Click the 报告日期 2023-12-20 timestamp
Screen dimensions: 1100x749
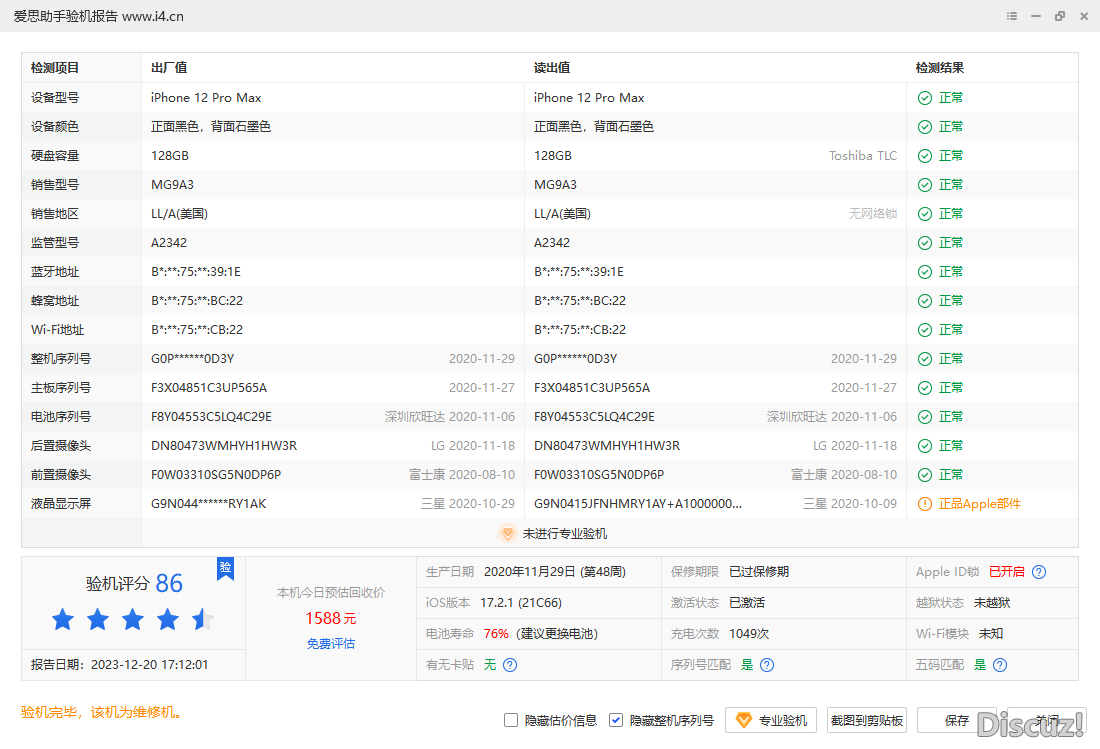[119, 665]
